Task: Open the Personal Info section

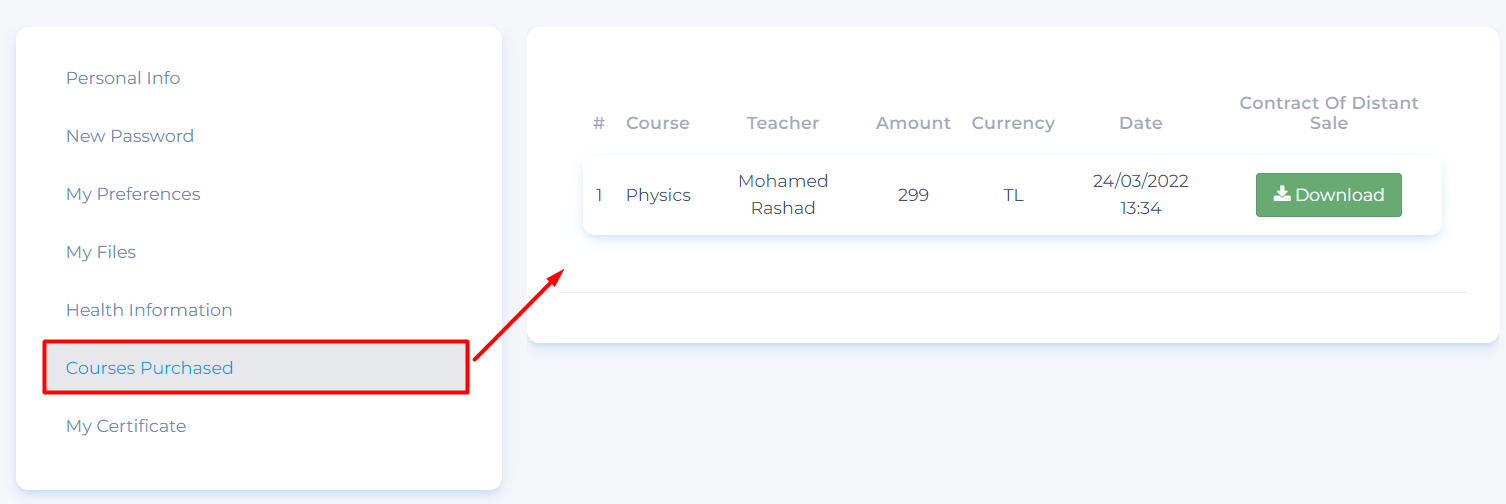Action: coord(123,78)
